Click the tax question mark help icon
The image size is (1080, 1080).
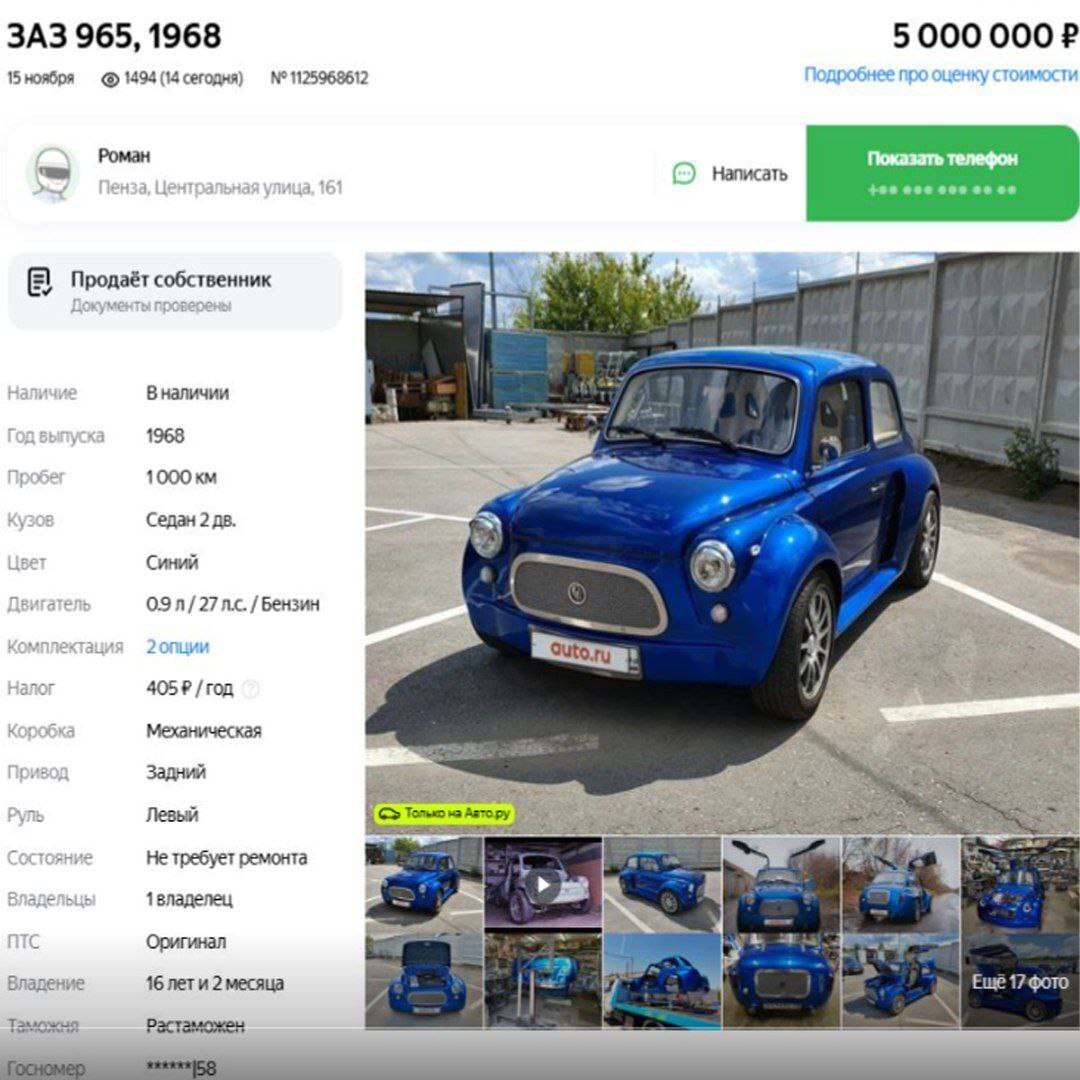tap(251, 688)
